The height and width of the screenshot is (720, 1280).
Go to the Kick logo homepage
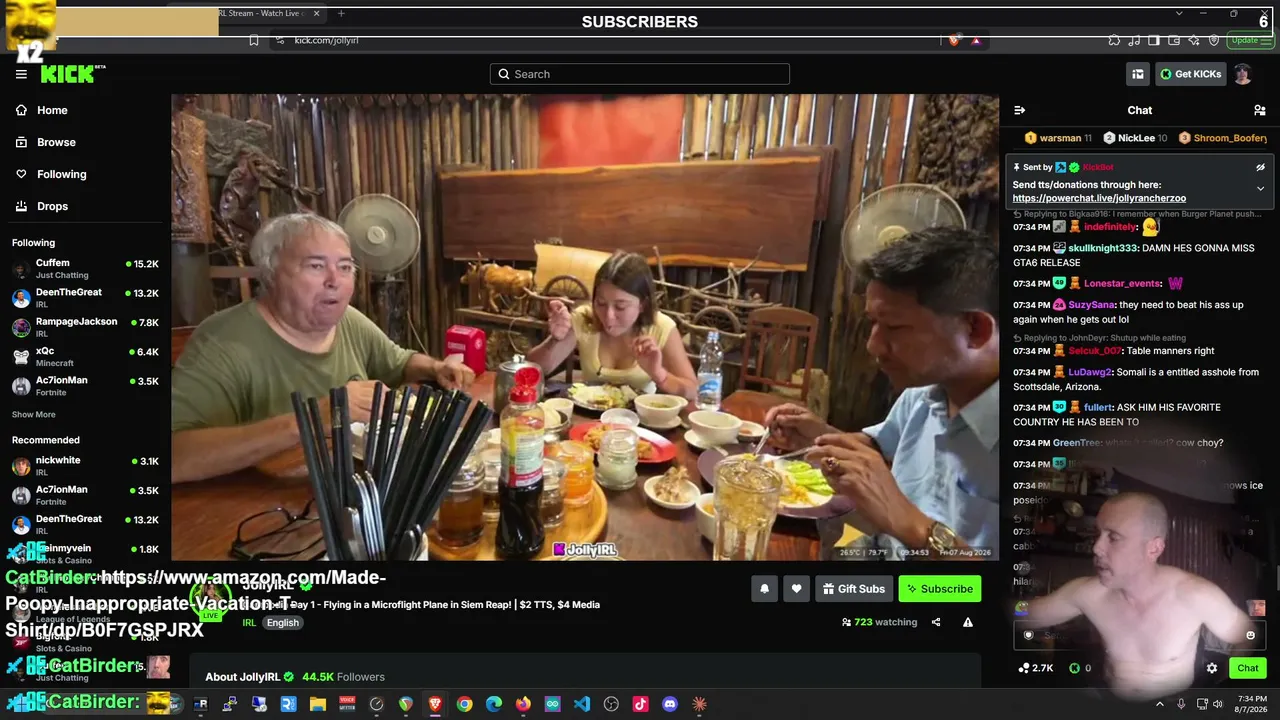[72, 74]
